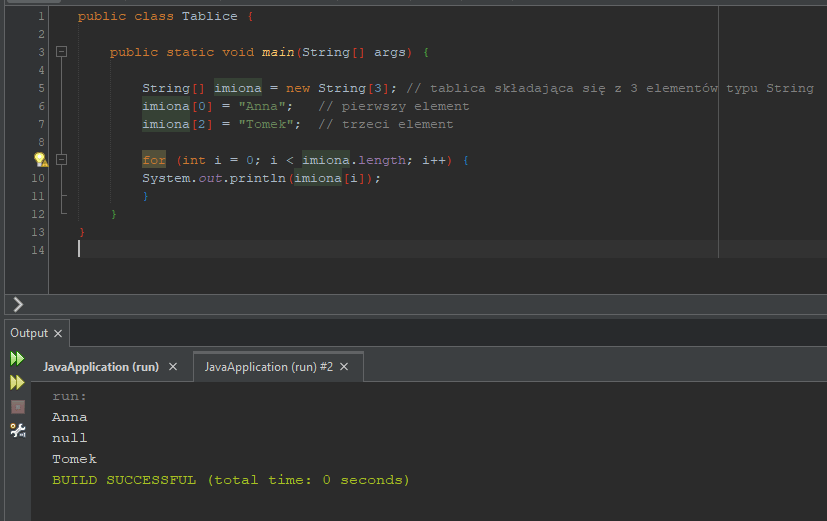Click the null line in output console

coord(69,438)
